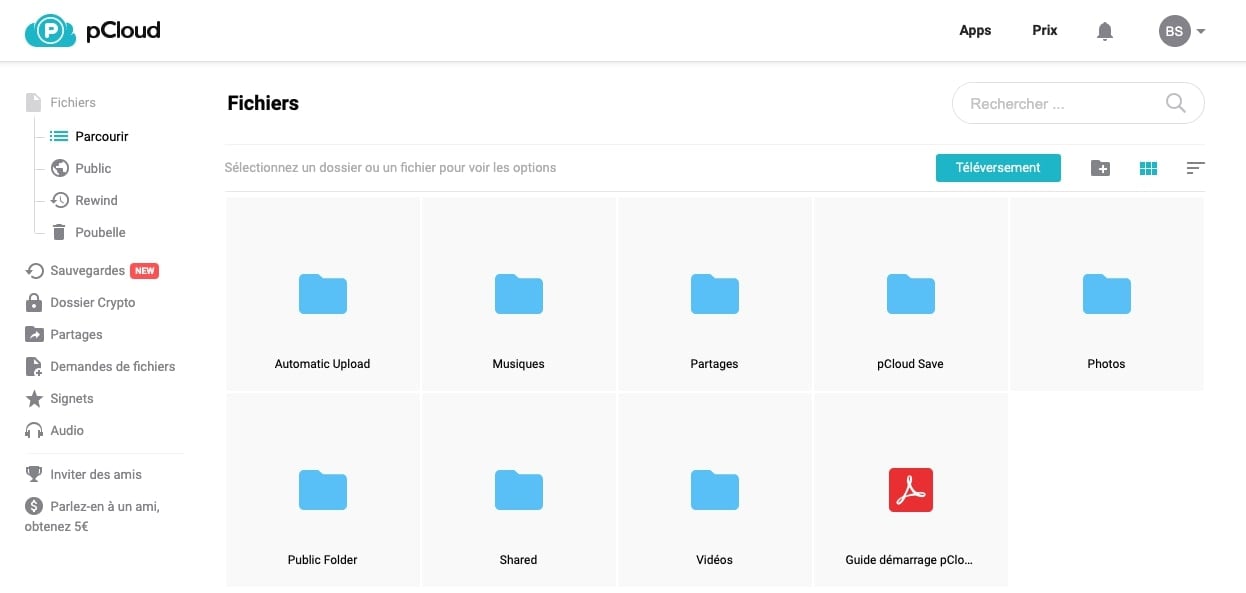Click the Public Folder label
The height and width of the screenshot is (593, 1246).
coord(323,560)
